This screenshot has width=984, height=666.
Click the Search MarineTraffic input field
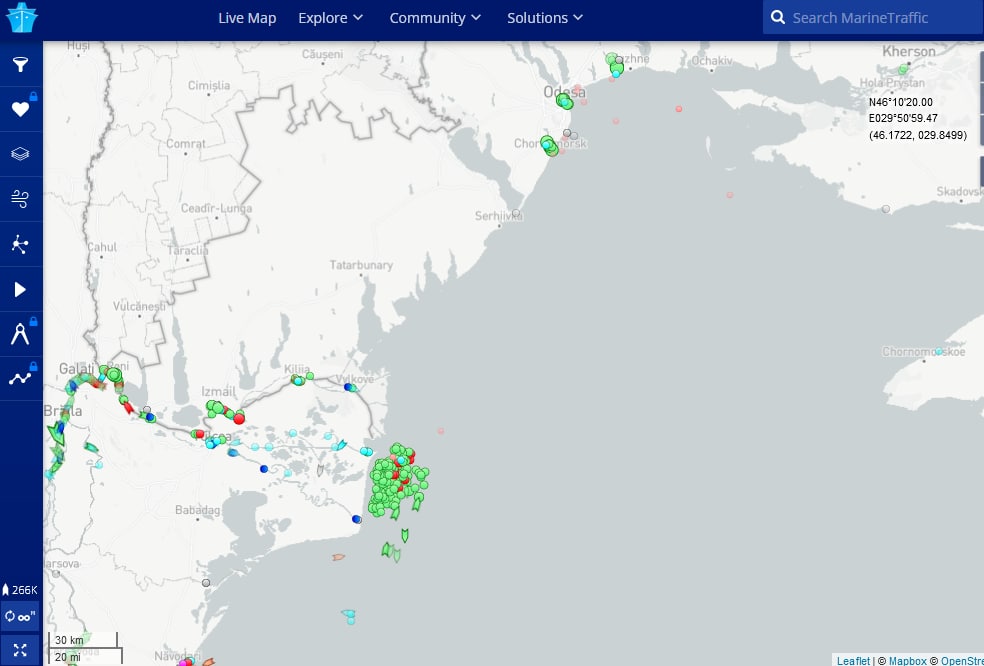[x=880, y=18]
